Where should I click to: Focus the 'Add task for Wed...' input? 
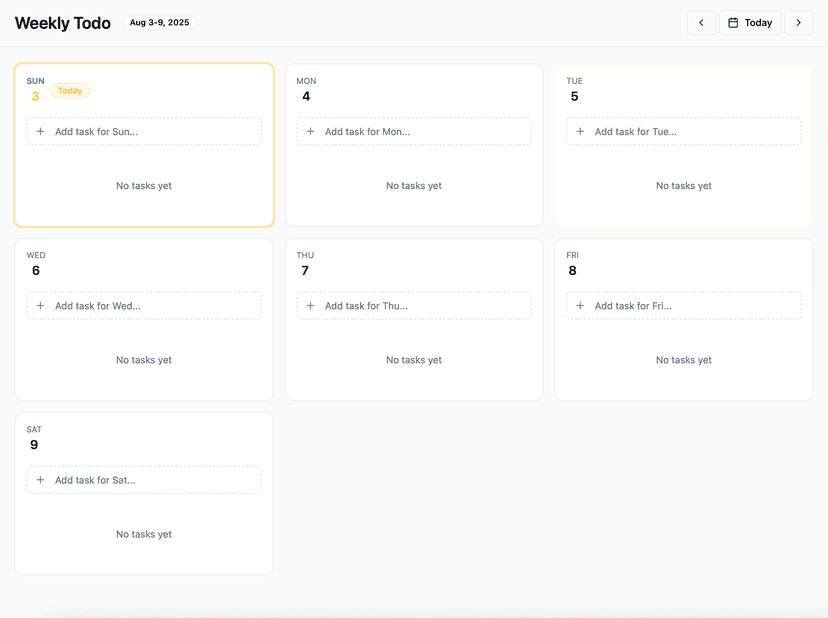click(x=144, y=306)
